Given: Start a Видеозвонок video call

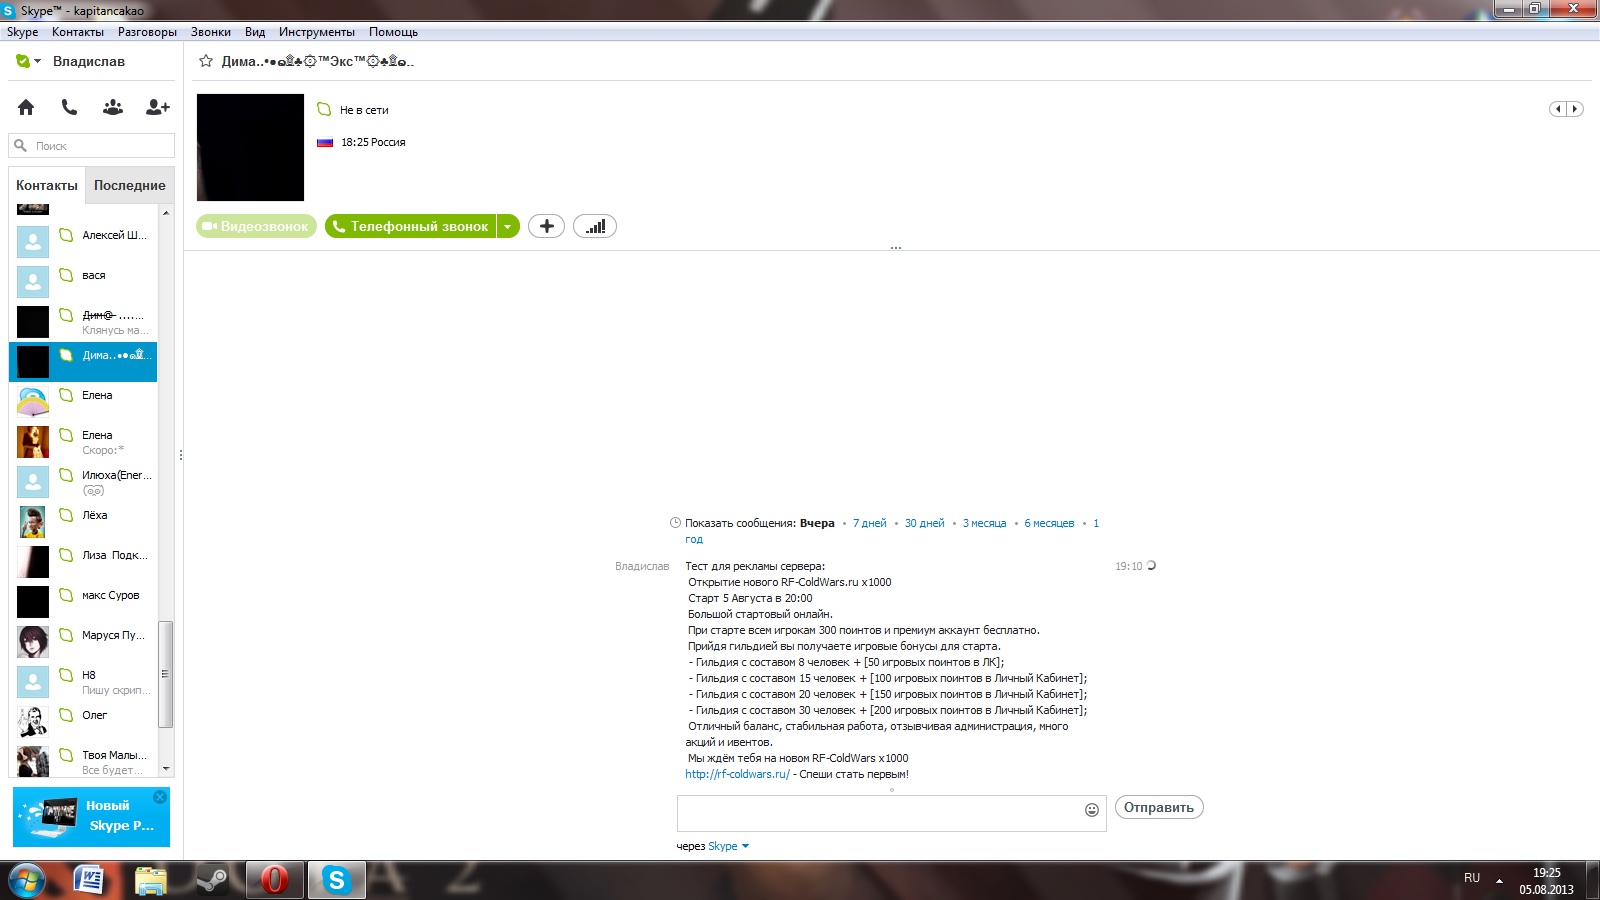Looking at the screenshot, I should coord(256,226).
